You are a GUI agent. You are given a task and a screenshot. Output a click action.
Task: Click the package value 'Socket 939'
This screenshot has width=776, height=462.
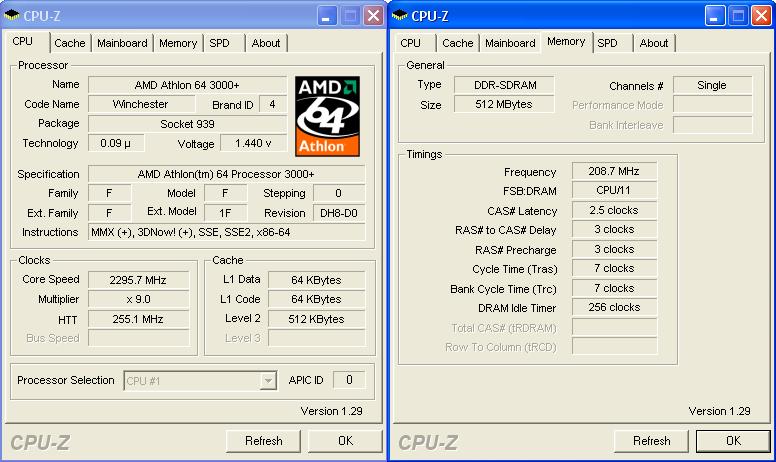point(187,124)
